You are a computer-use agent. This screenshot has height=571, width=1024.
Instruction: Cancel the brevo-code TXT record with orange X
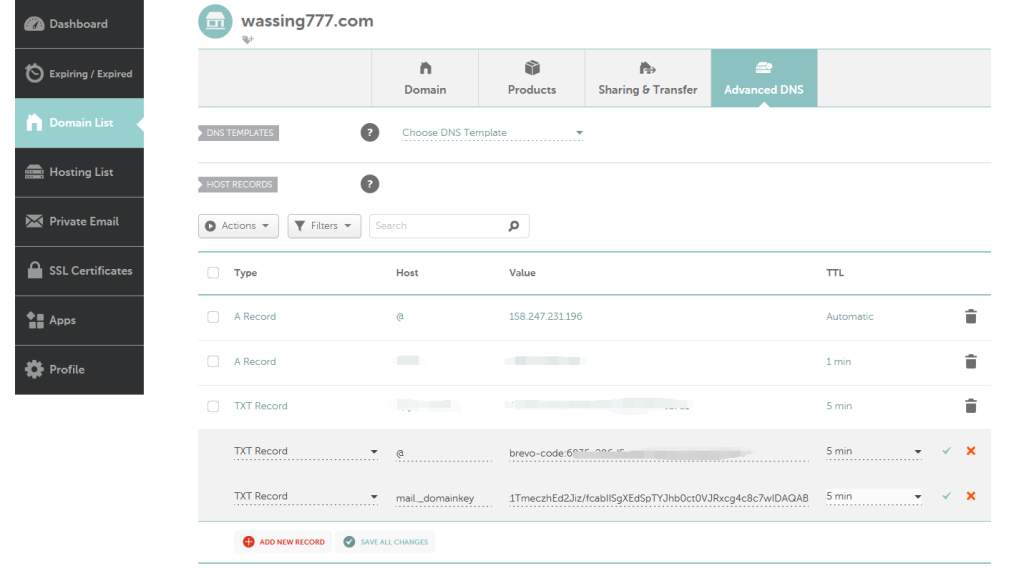click(970, 451)
